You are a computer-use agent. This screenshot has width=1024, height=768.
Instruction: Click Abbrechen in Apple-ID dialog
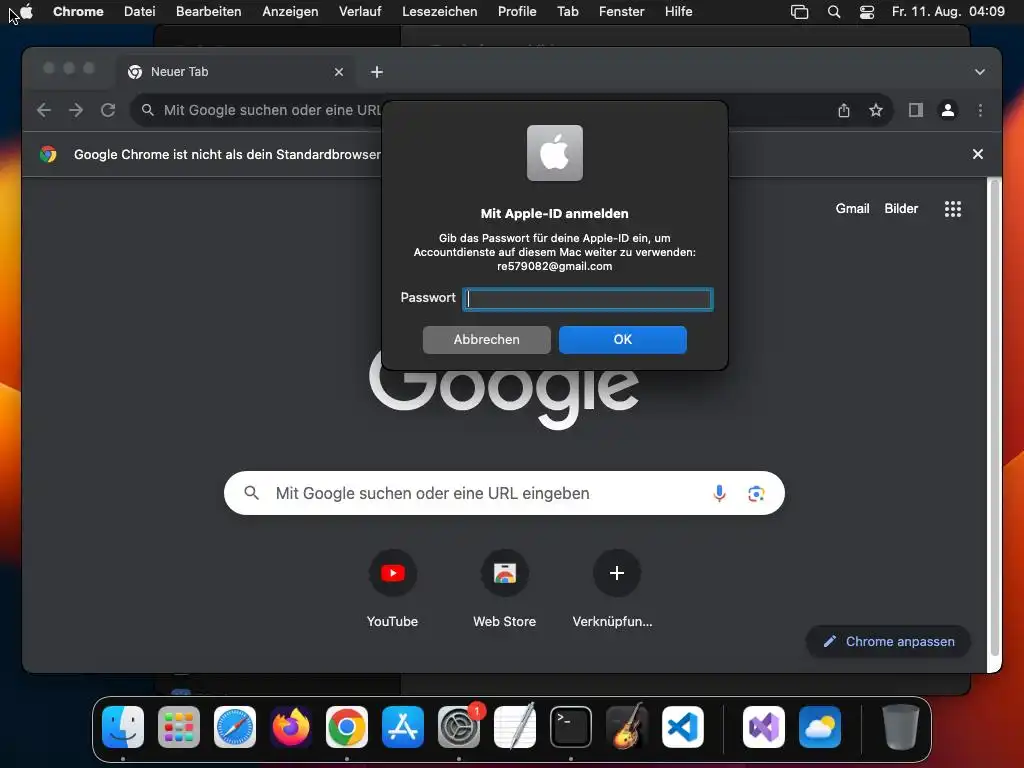[487, 340]
